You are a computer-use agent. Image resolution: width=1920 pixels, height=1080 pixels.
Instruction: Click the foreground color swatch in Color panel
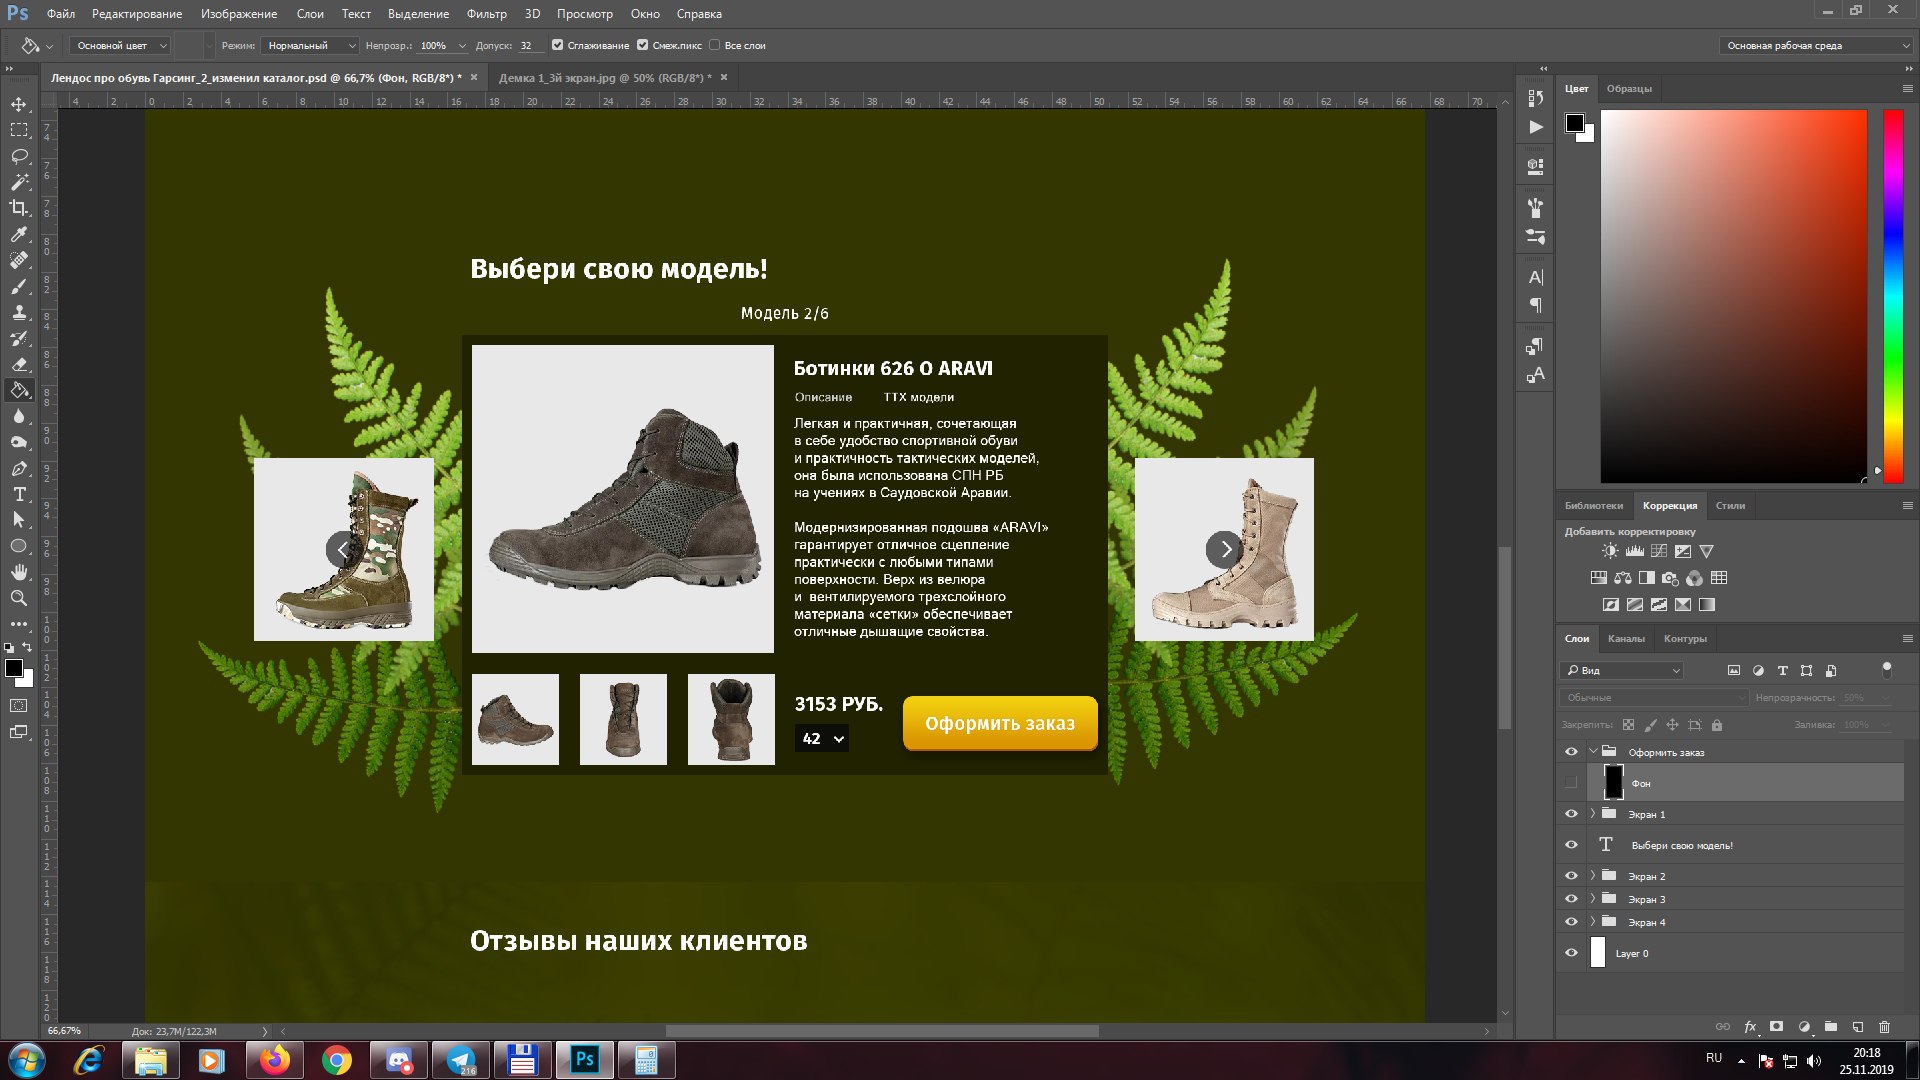[1575, 123]
